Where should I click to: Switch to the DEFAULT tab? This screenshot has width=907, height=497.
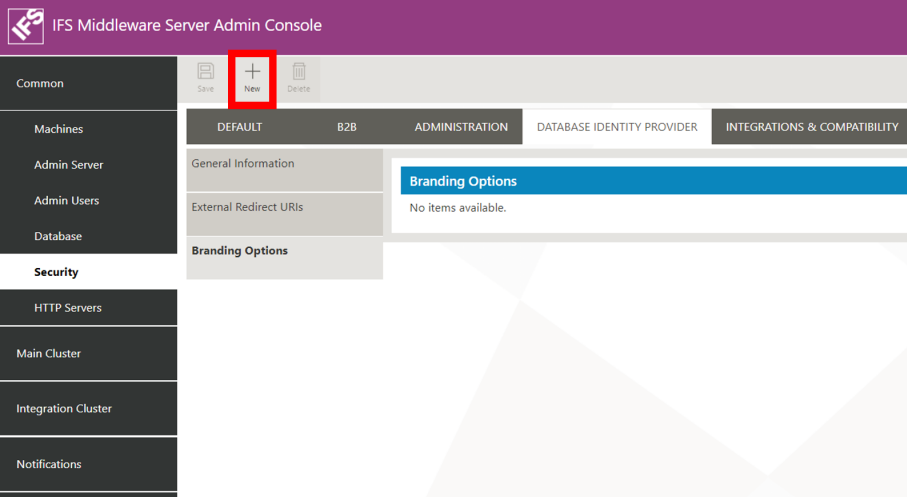(x=239, y=127)
